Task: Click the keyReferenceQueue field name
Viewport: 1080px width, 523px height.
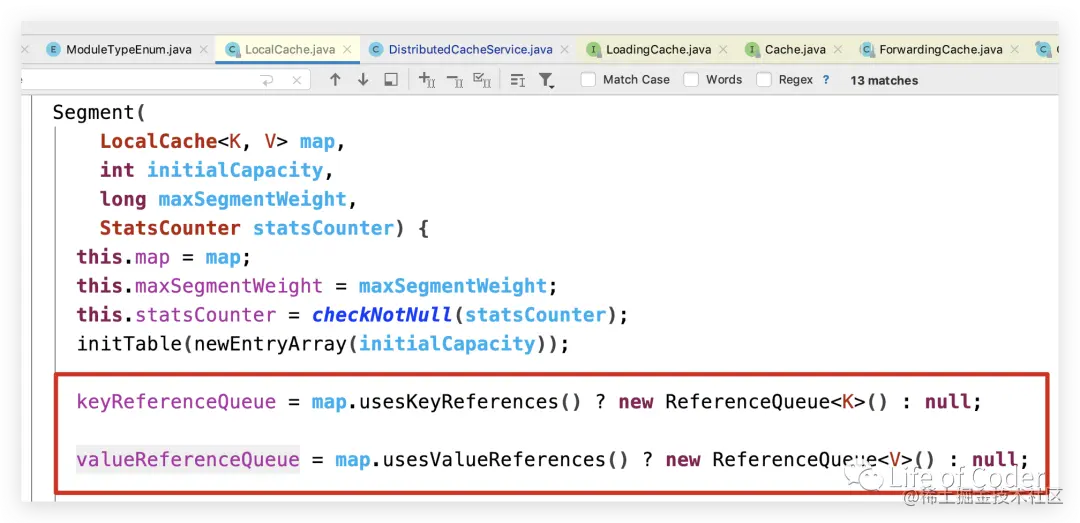Action: [x=176, y=402]
